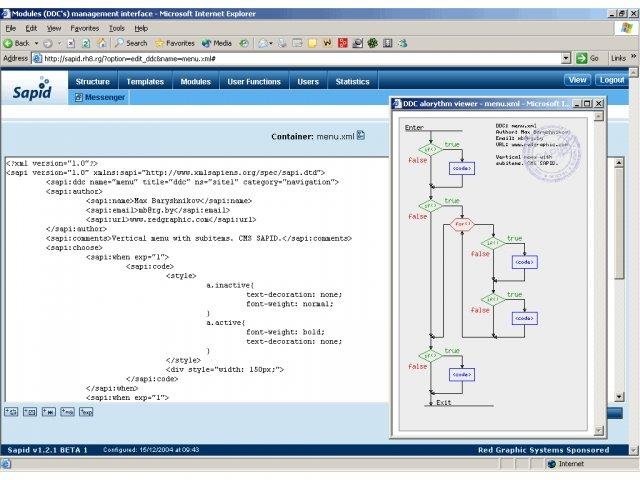The width and height of the screenshot is (640, 480).
Task: Open the Messenger link
Action: click(100, 97)
